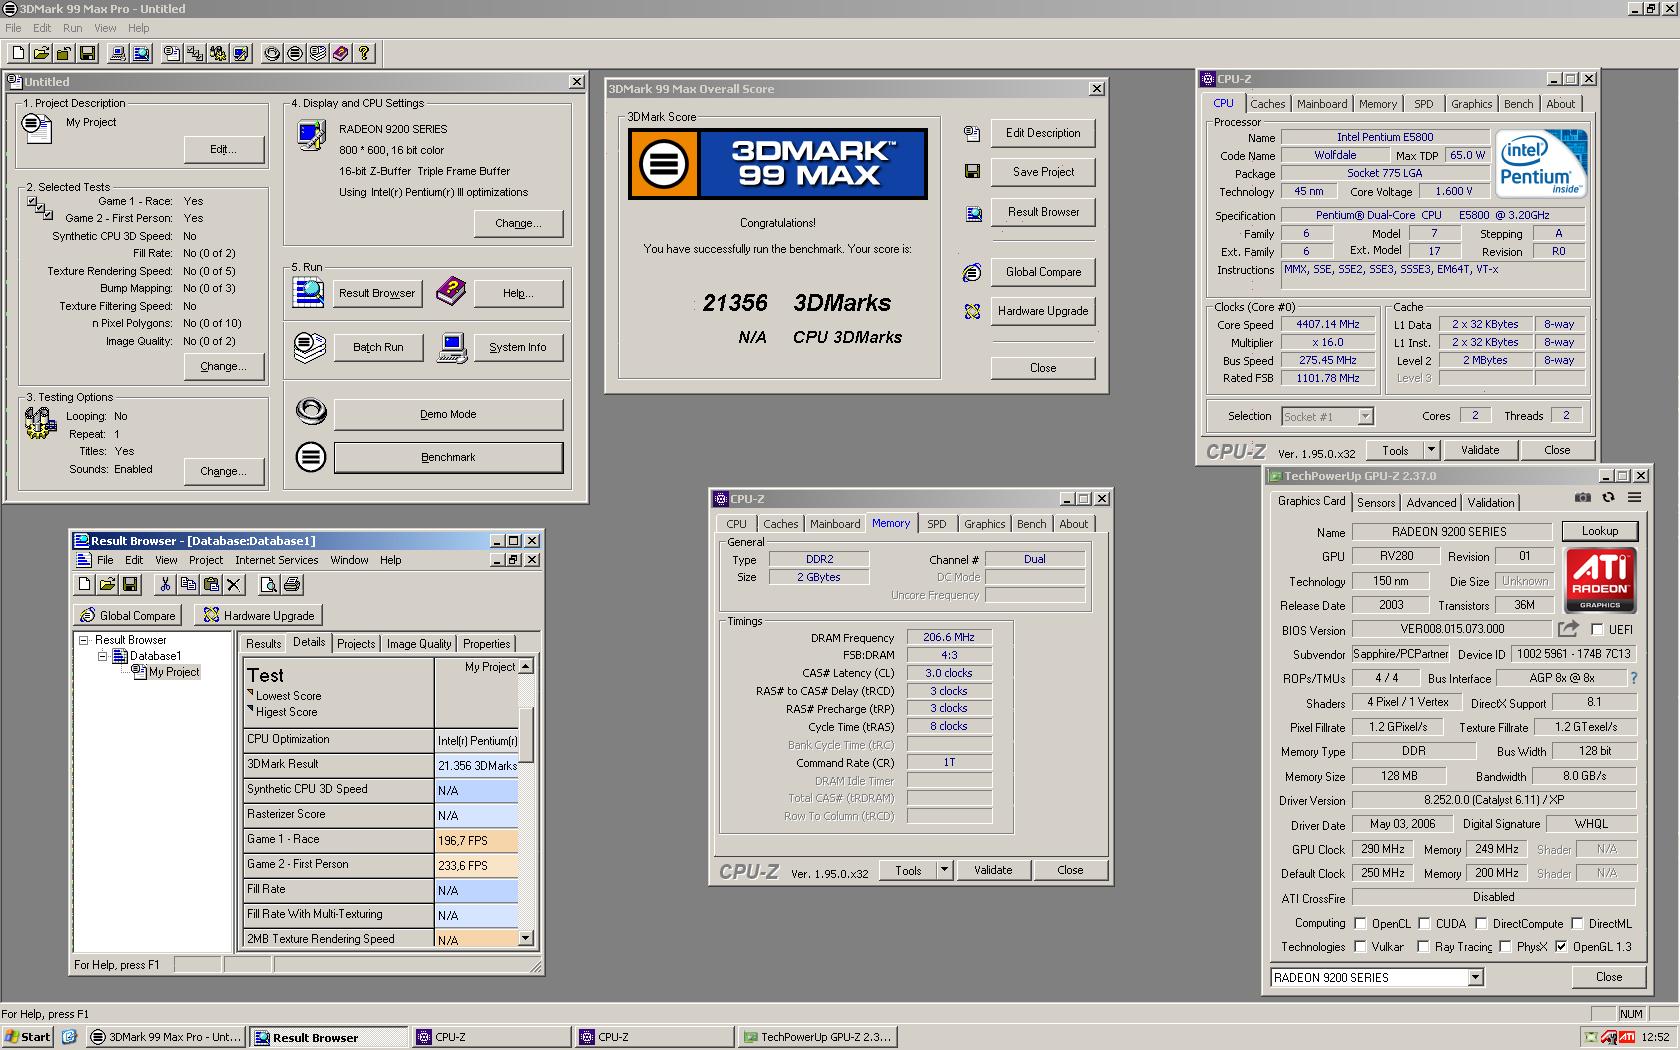Click the Lookup button in GPU-Z

[x=1600, y=531]
